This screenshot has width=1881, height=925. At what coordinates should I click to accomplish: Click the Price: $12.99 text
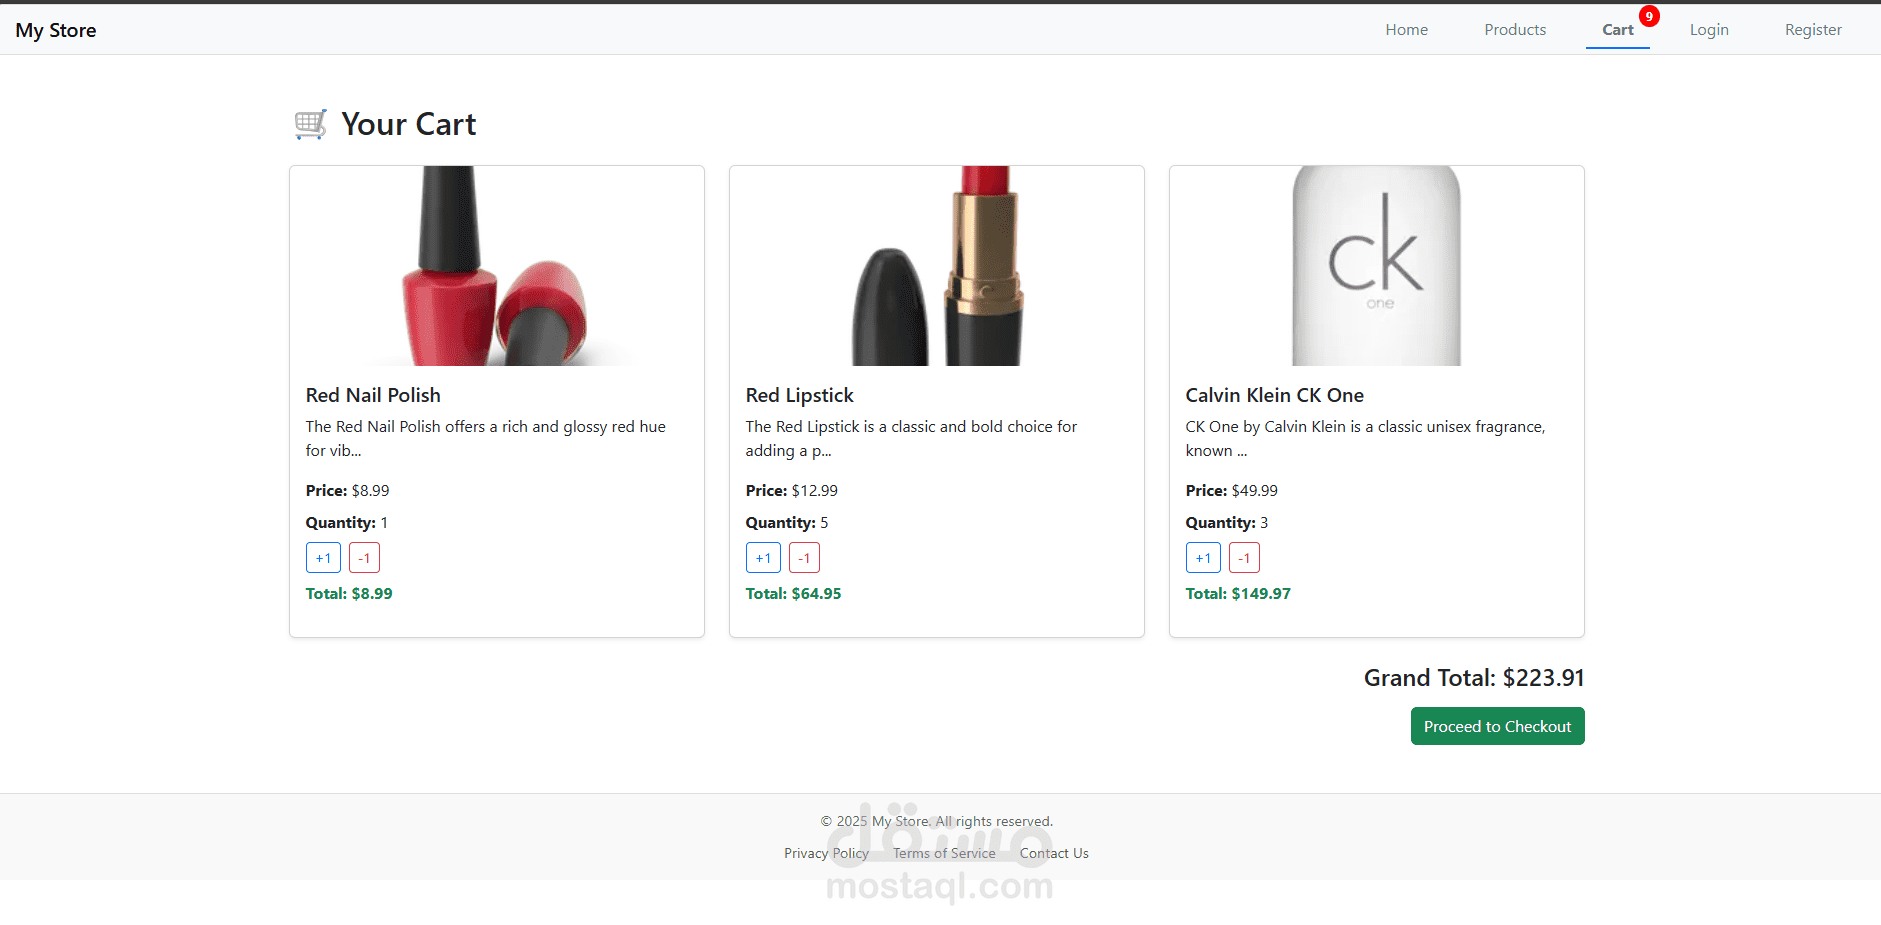click(792, 490)
